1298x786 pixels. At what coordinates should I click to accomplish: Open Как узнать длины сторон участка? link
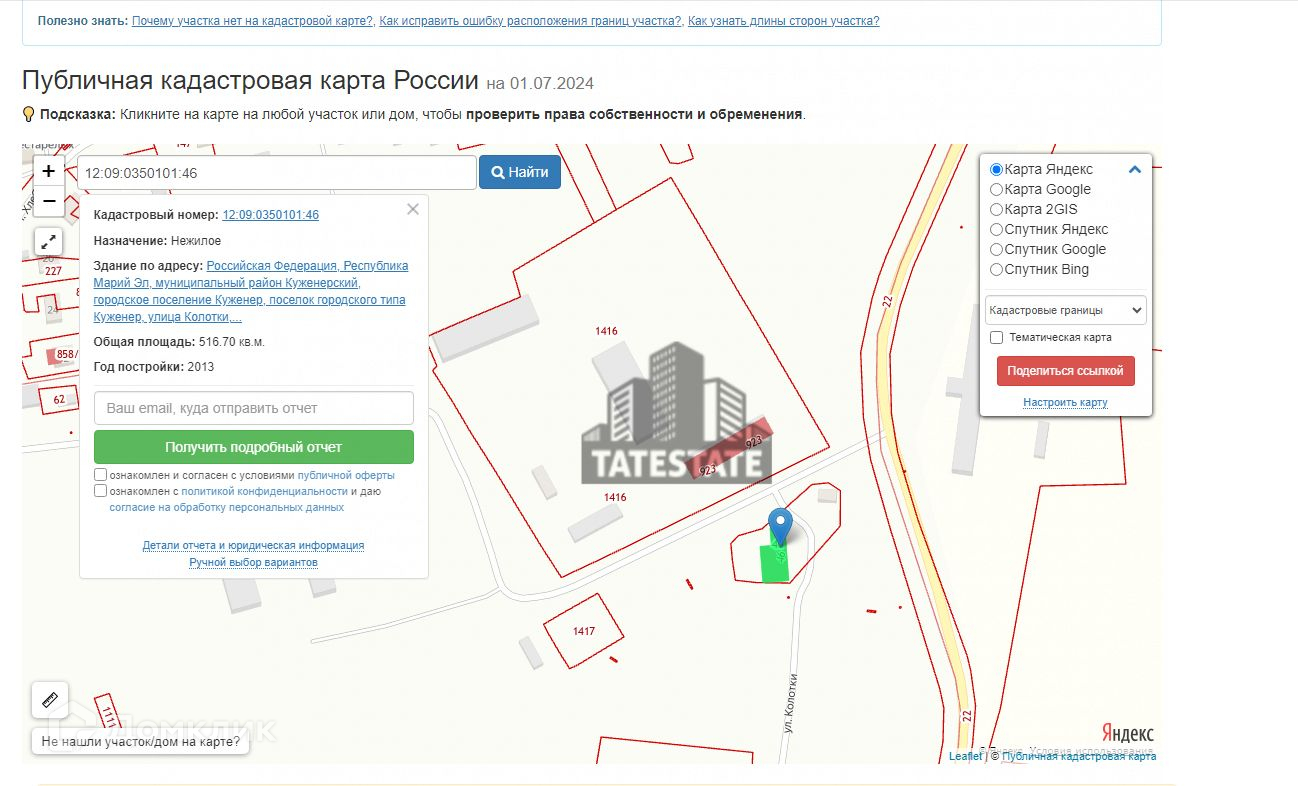(x=784, y=21)
